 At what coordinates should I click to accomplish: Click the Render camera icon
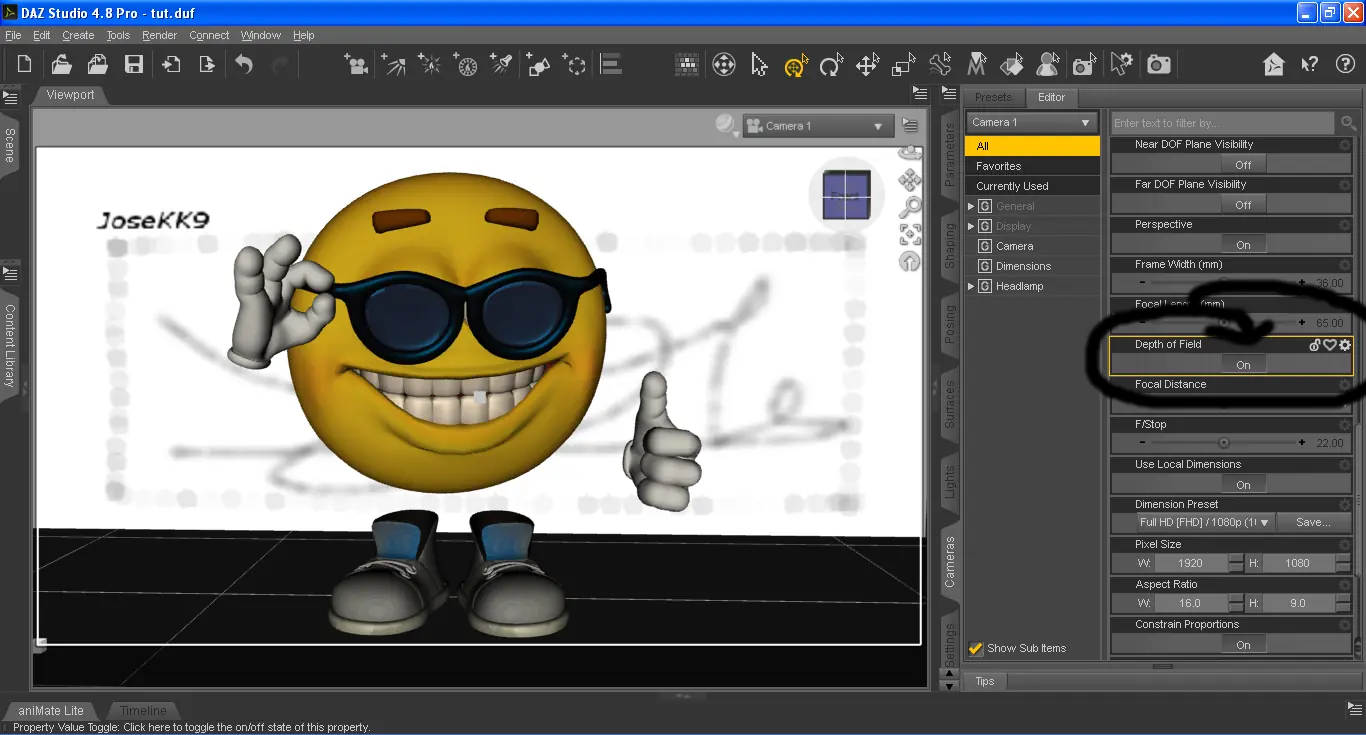click(1159, 65)
